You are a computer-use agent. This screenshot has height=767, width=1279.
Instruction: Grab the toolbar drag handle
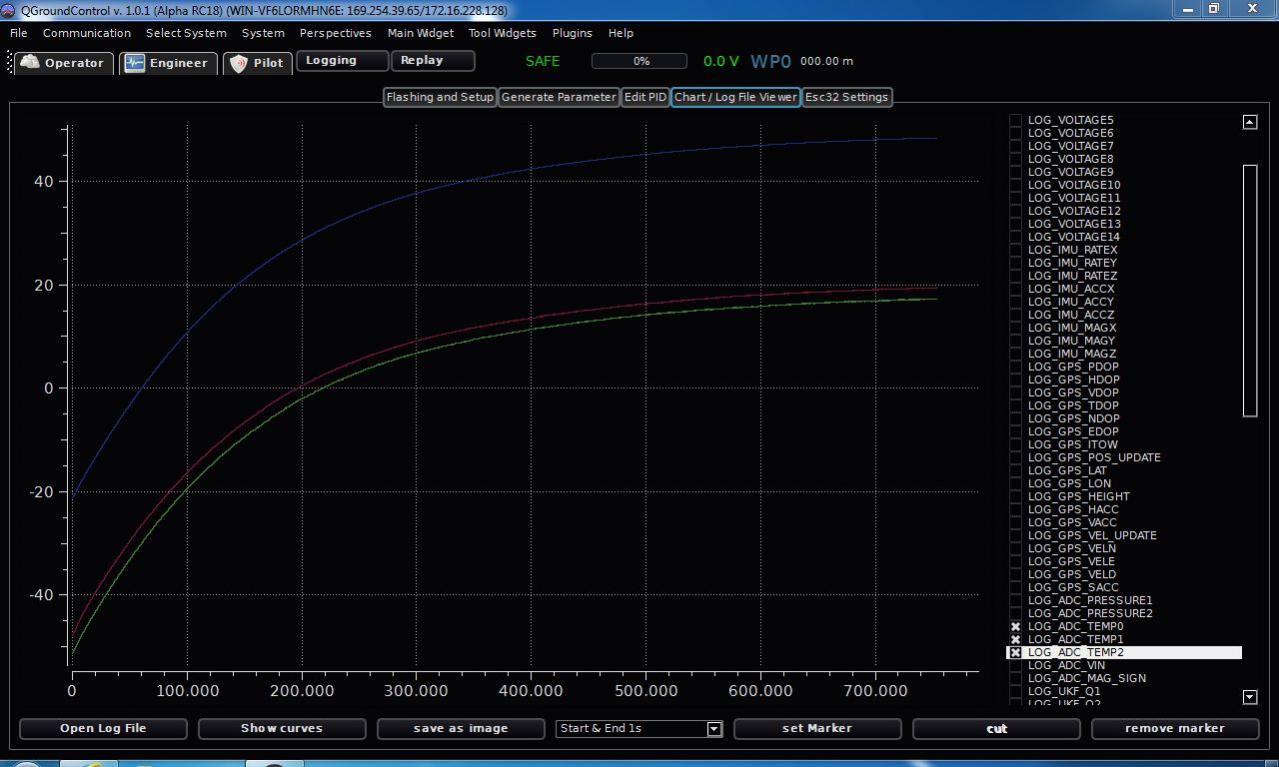10,63
